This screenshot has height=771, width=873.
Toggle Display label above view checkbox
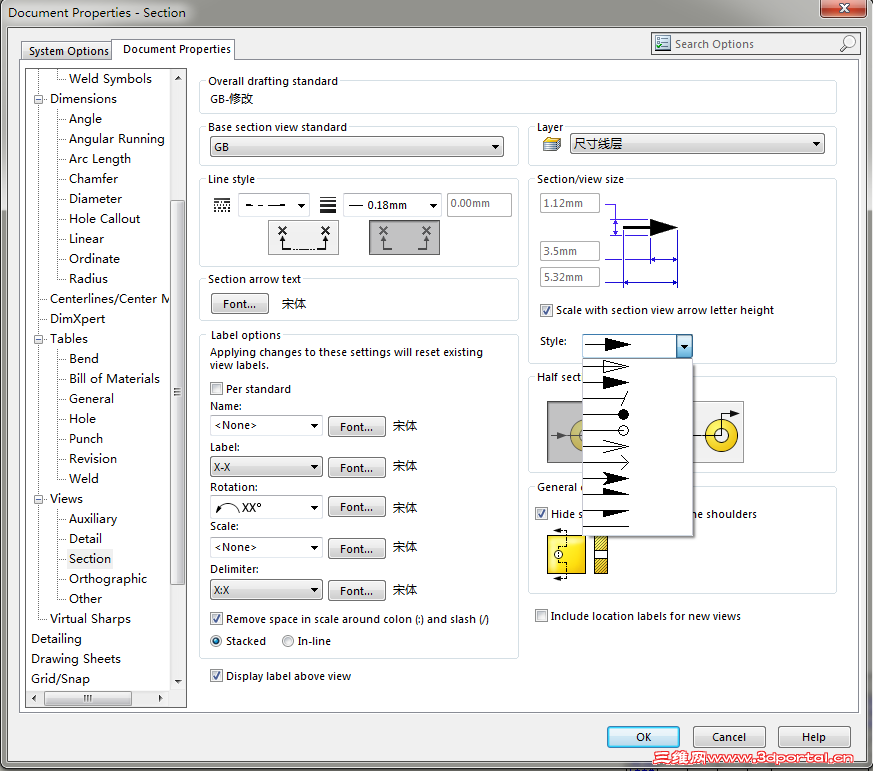(217, 676)
